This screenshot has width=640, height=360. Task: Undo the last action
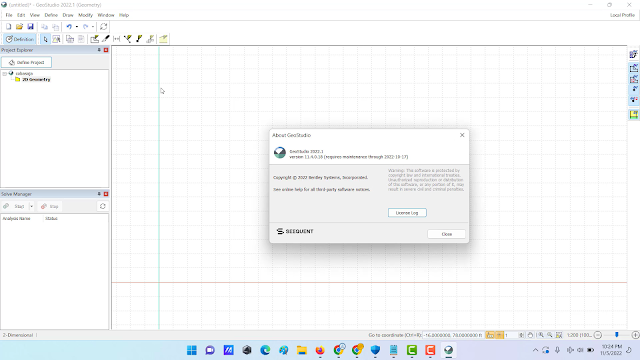(69, 27)
